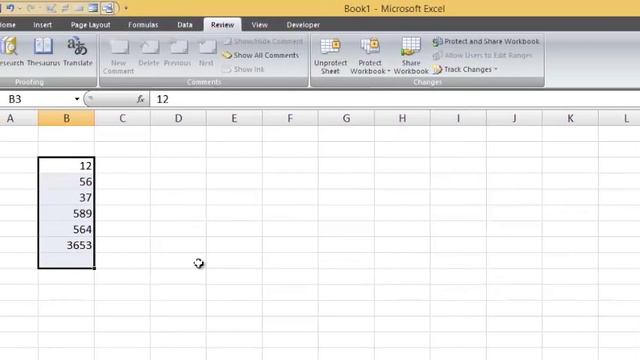Open the Name Box dropdown
Screen dimensions: 640x360
click(77, 99)
